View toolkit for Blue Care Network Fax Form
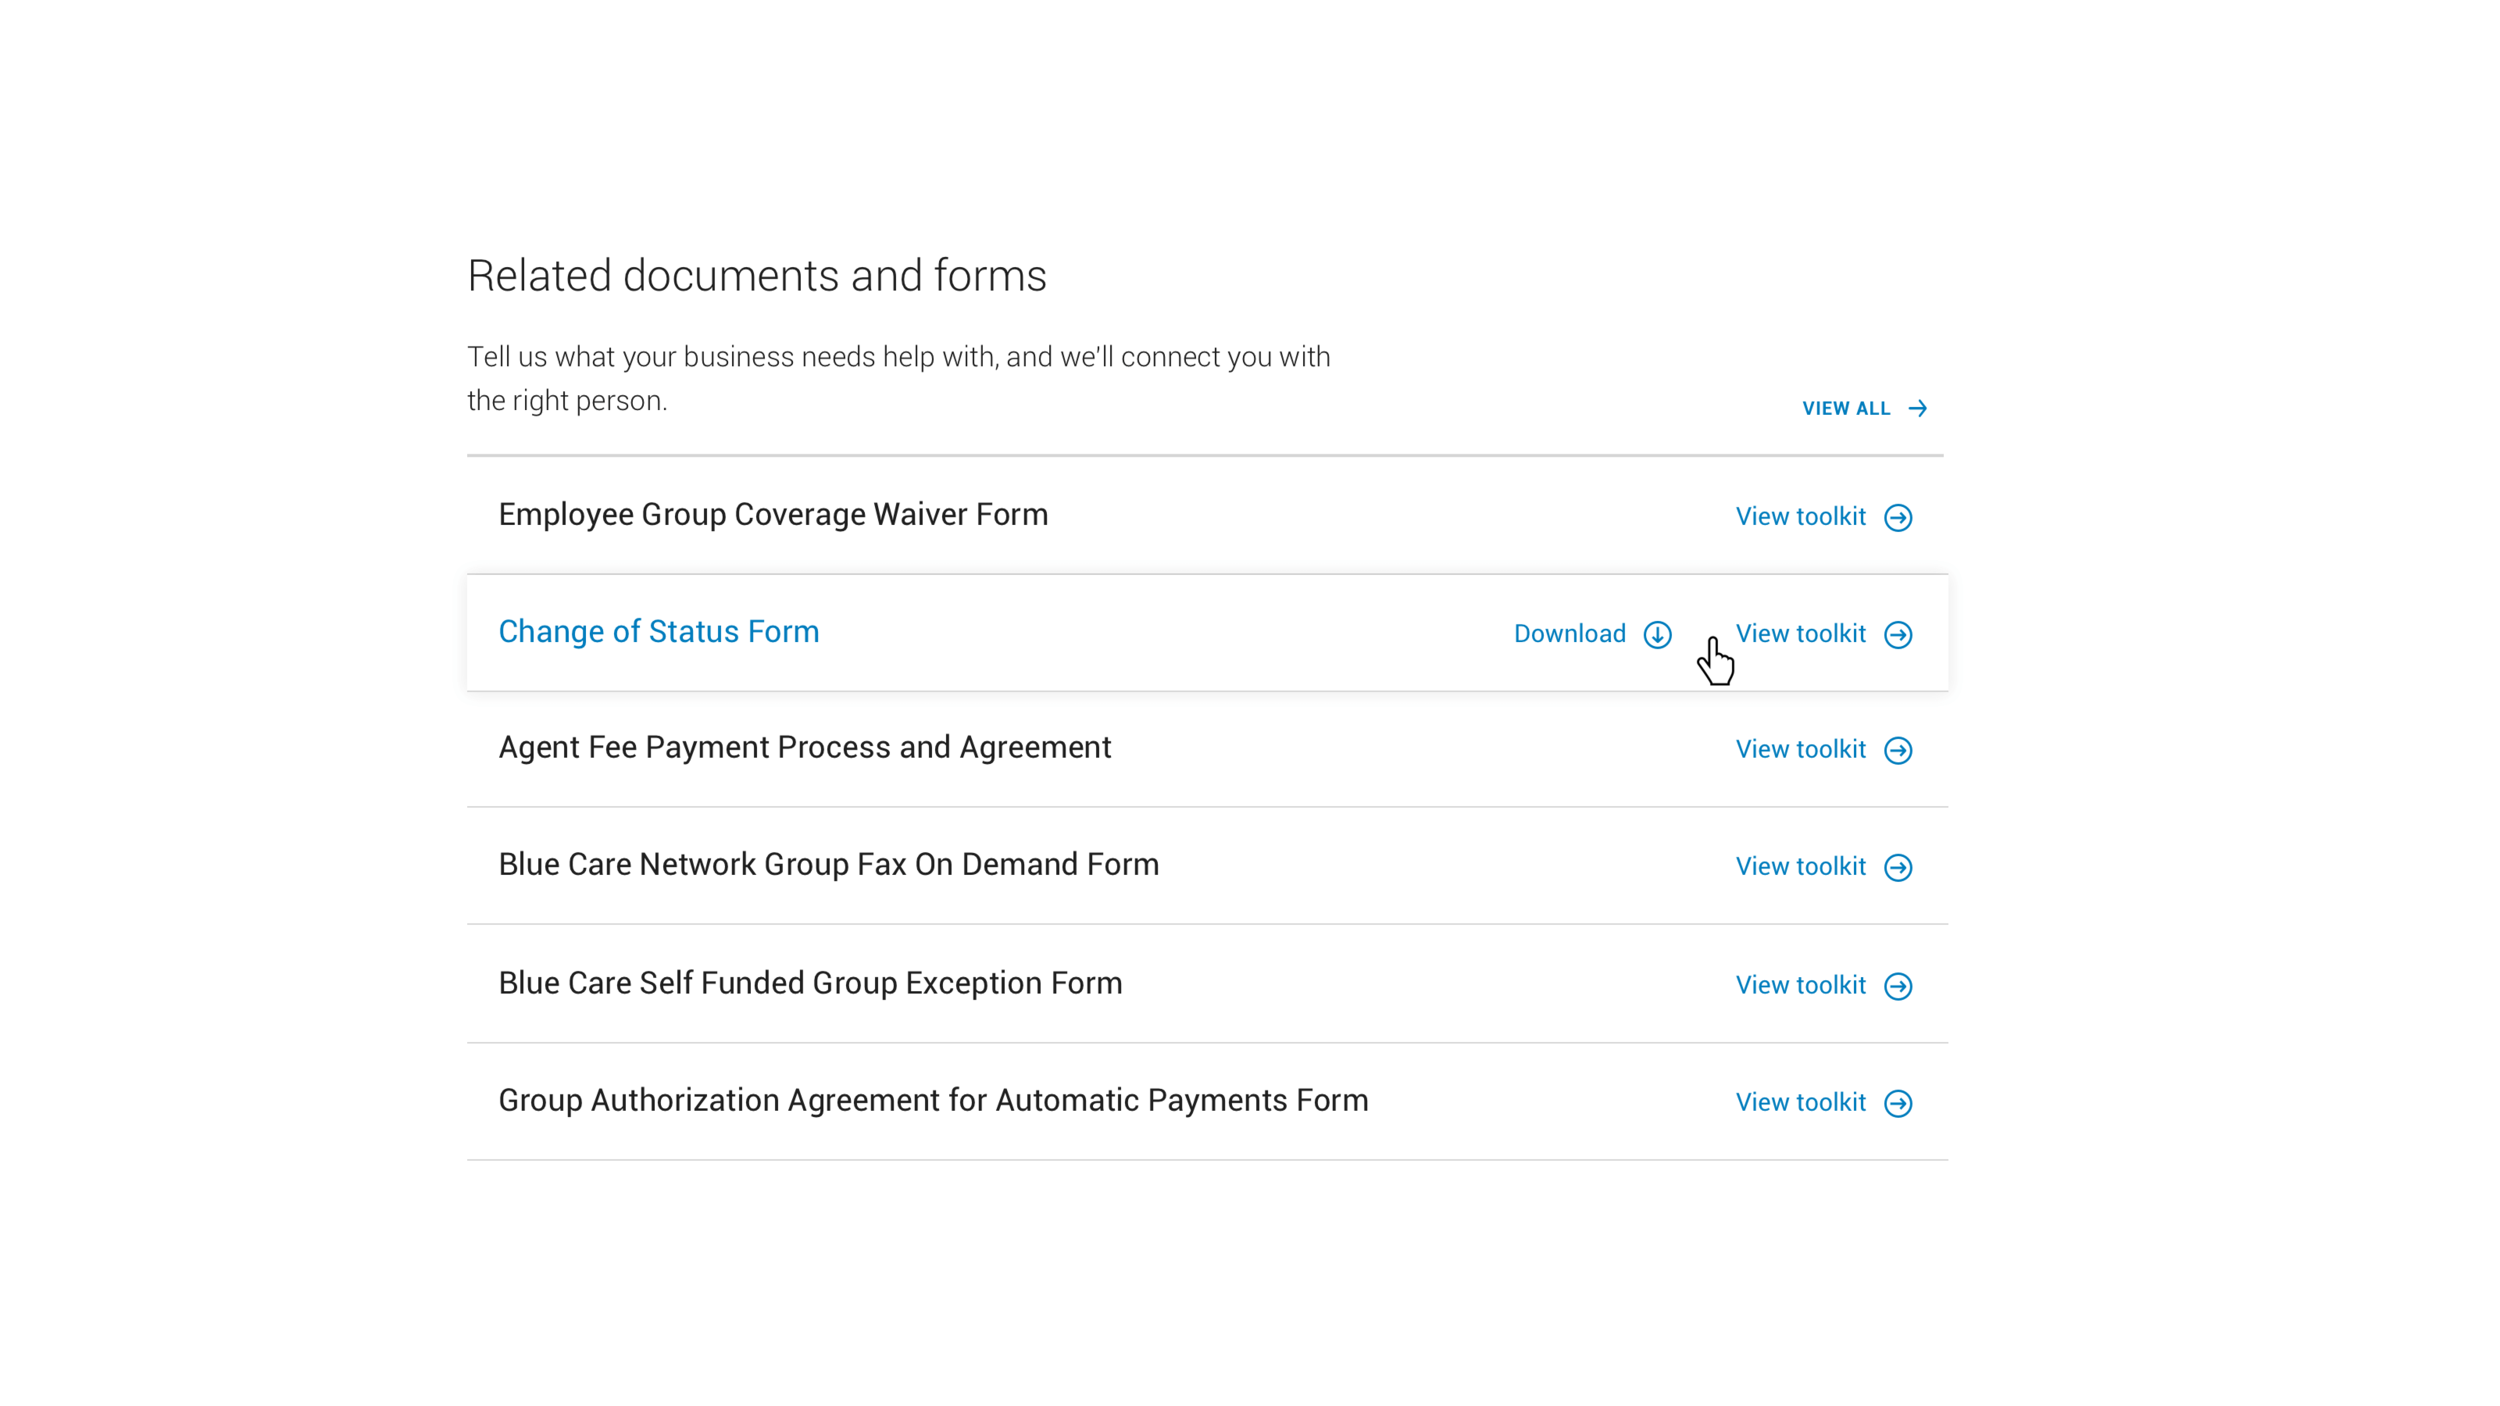 [1800, 866]
